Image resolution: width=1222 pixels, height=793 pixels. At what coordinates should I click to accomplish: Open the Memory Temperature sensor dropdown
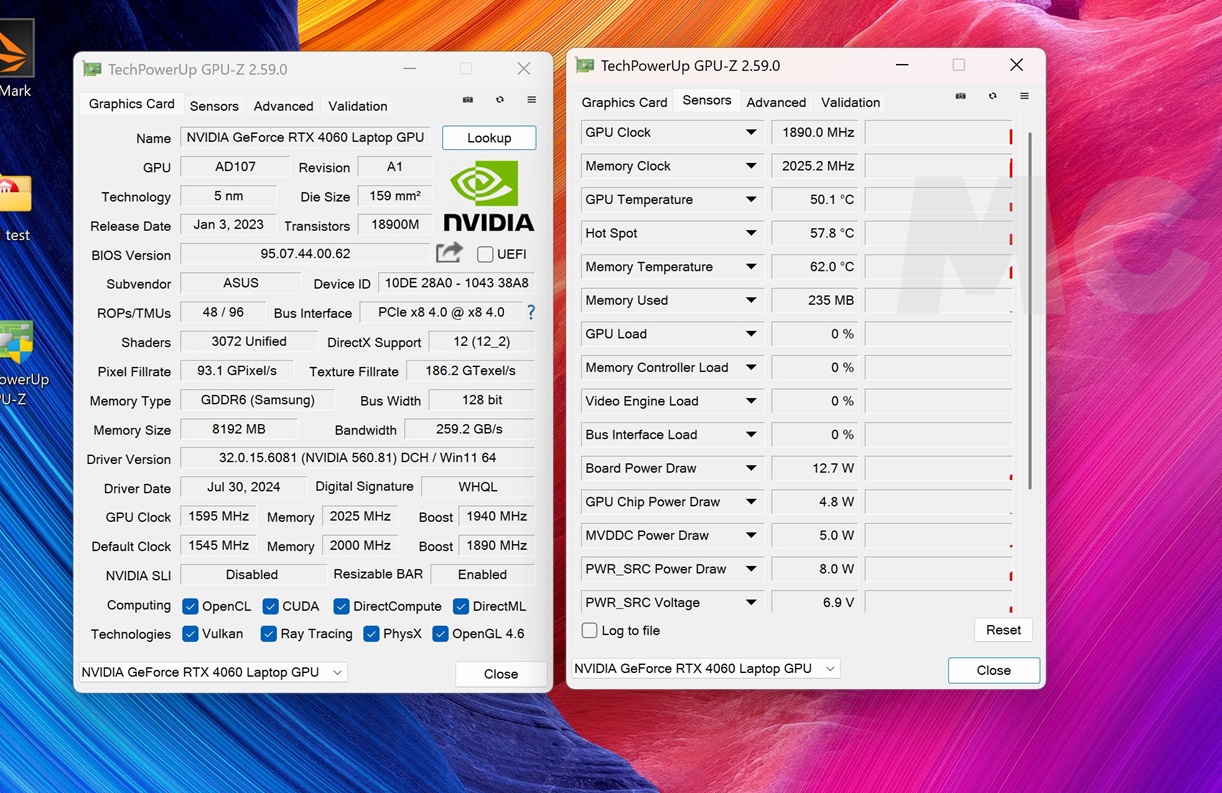coord(751,267)
